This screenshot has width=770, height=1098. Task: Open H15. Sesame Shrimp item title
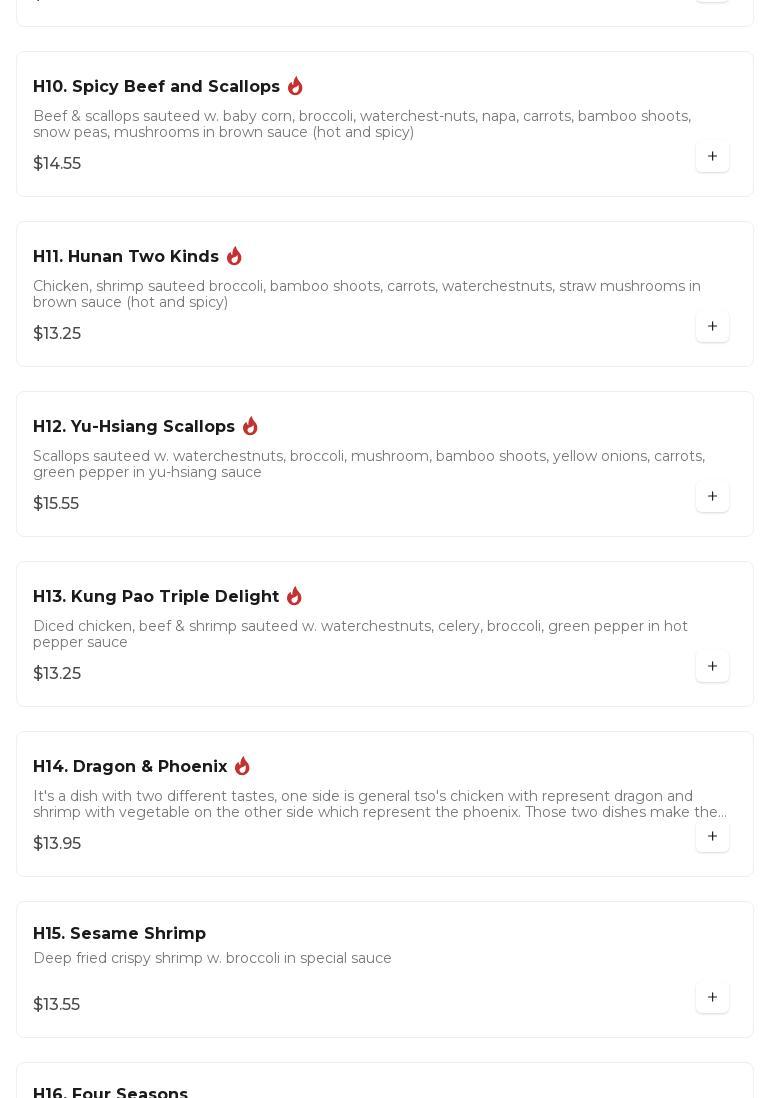click(x=119, y=934)
